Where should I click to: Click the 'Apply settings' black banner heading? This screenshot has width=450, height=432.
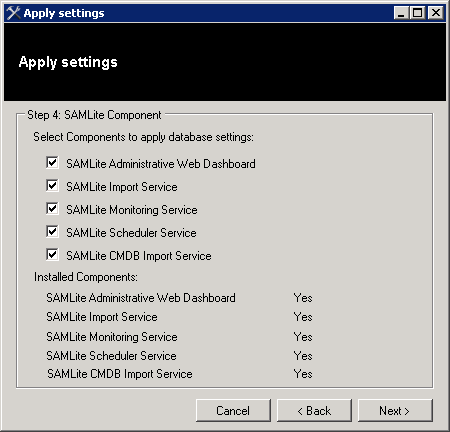pyautogui.click(x=68, y=62)
